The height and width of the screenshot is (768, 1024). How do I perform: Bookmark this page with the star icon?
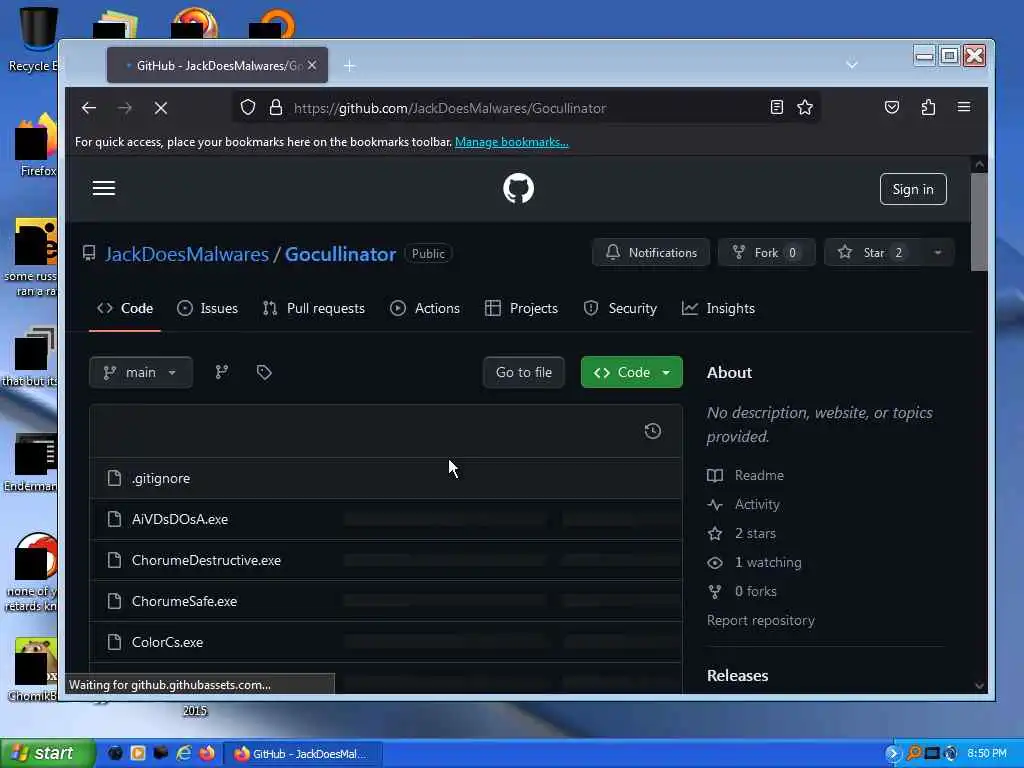[x=805, y=108]
